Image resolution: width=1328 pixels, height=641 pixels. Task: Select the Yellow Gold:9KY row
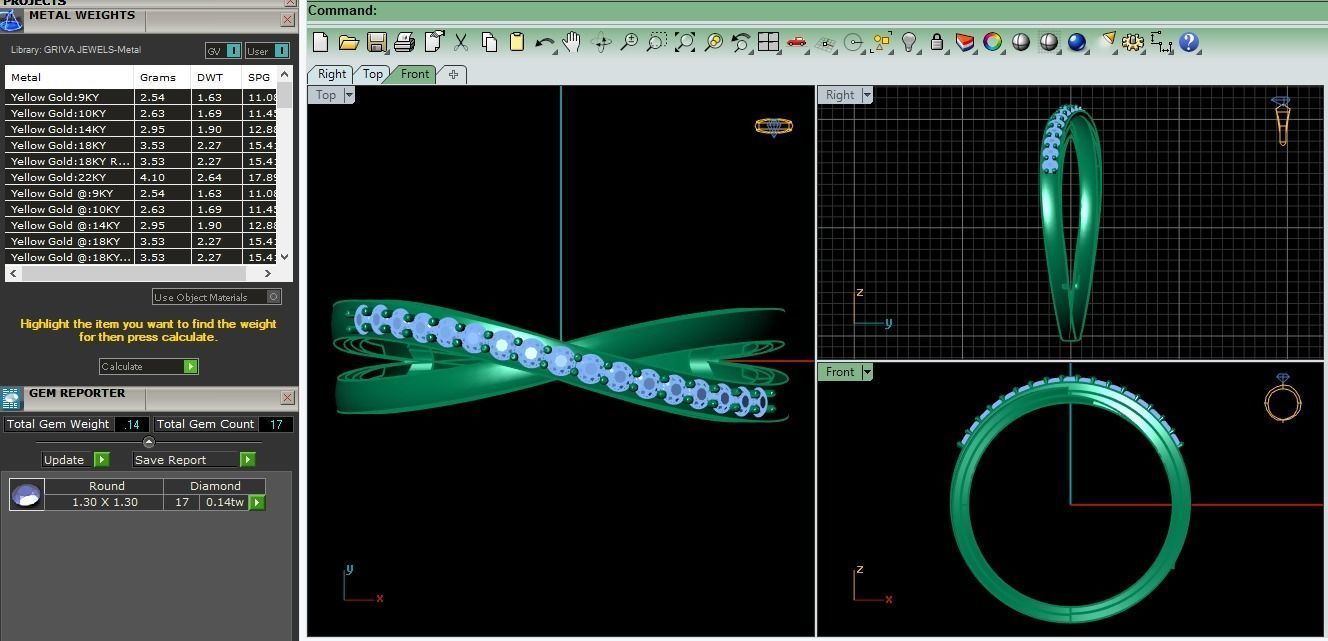pyautogui.click(x=140, y=97)
